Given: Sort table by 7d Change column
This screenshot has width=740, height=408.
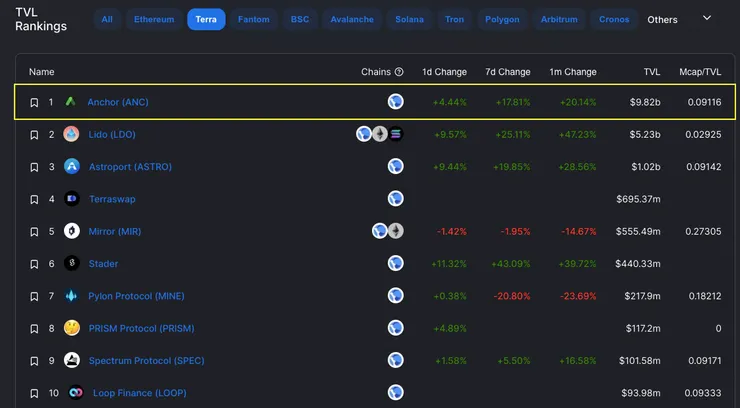Looking at the screenshot, I should pos(507,72).
